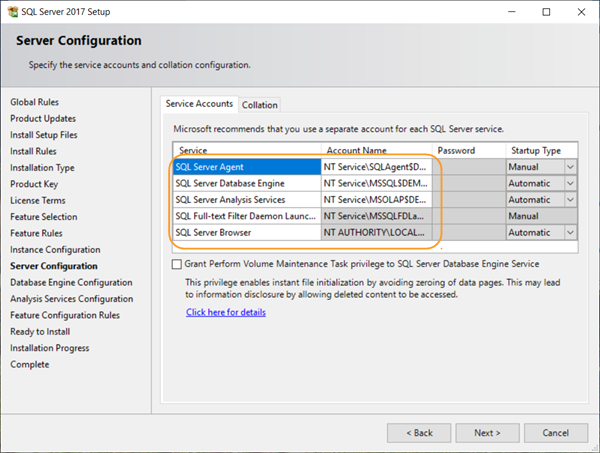Open SQL Server Agent startup type dropdown
Screen dimensions: 600x453
pyautogui.click(x=570, y=167)
